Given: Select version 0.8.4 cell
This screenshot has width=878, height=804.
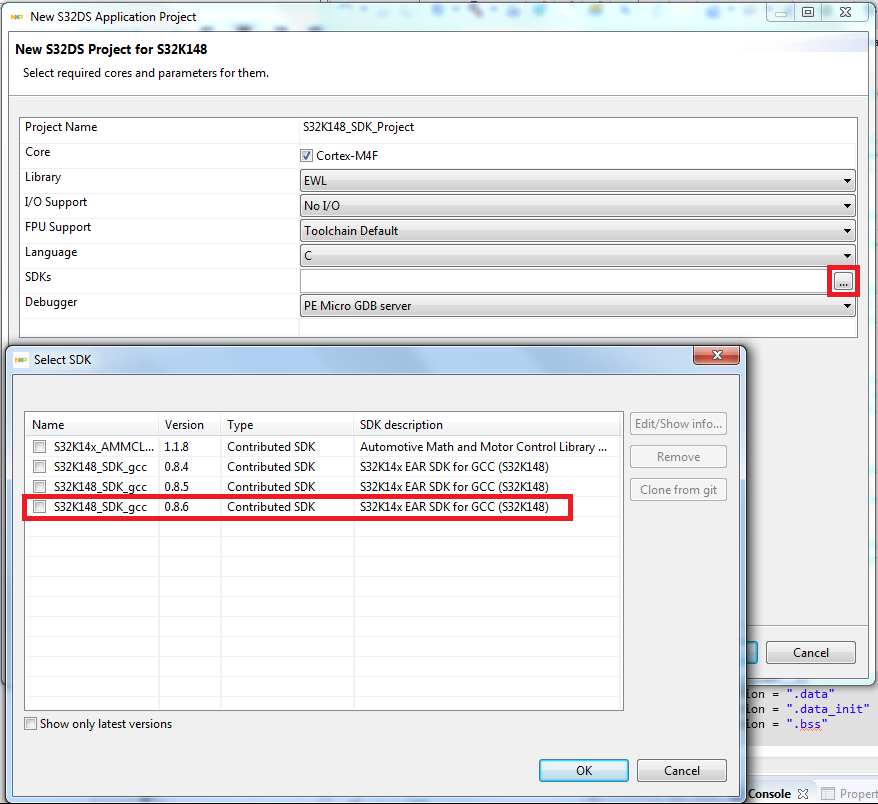Looking at the screenshot, I should 176,467.
